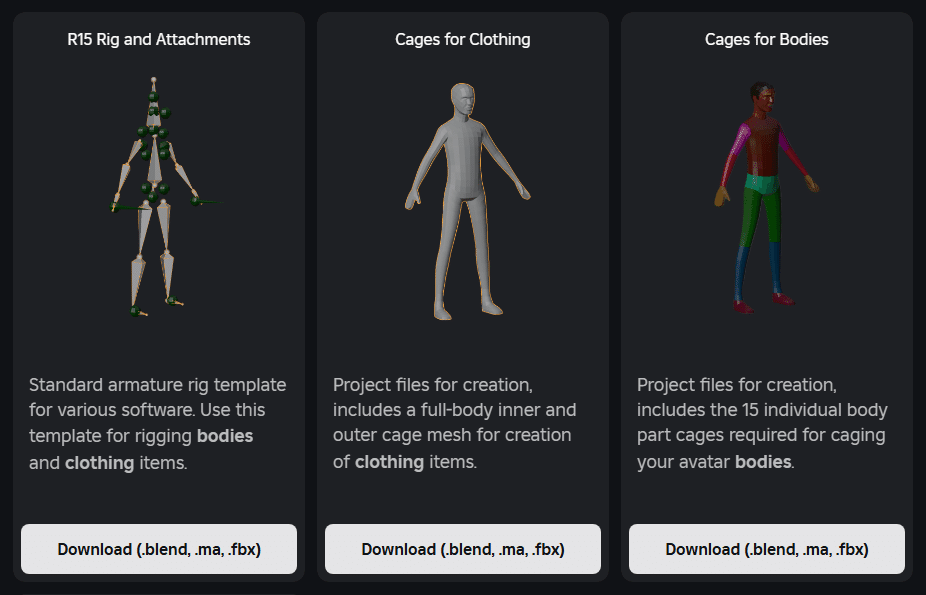Download the Cages for Clothing files
This screenshot has height=595, width=926.
pyautogui.click(x=463, y=549)
